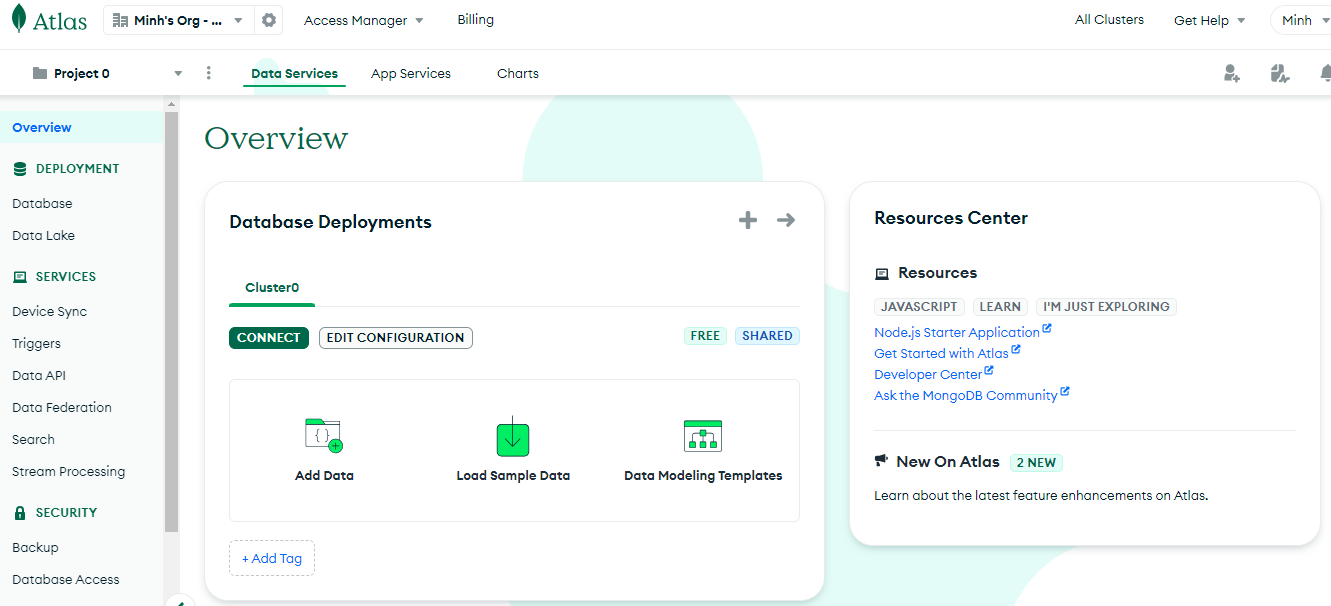This screenshot has height=606, width=1331.
Task: Click the Project 0 folder icon
Action: [40, 73]
